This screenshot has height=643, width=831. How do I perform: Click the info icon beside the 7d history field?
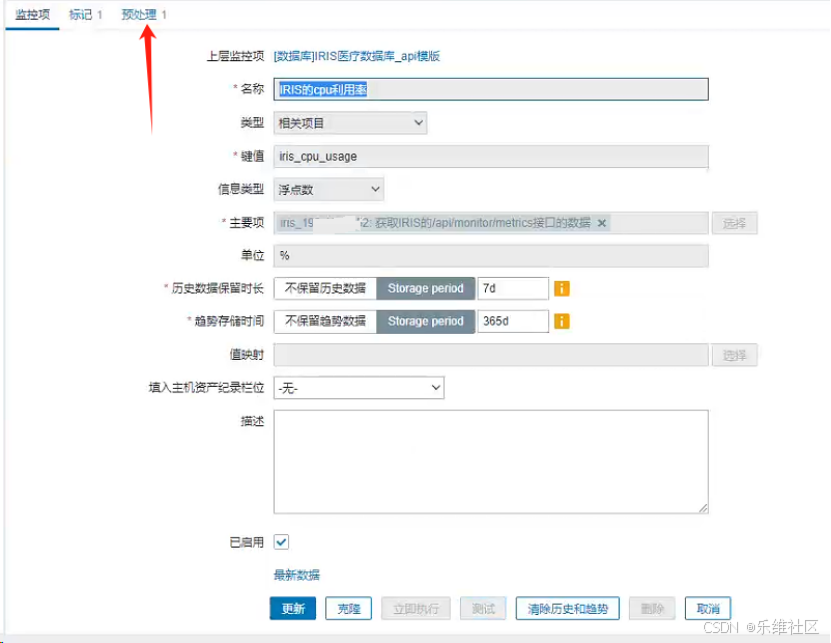(x=561, y=288)
